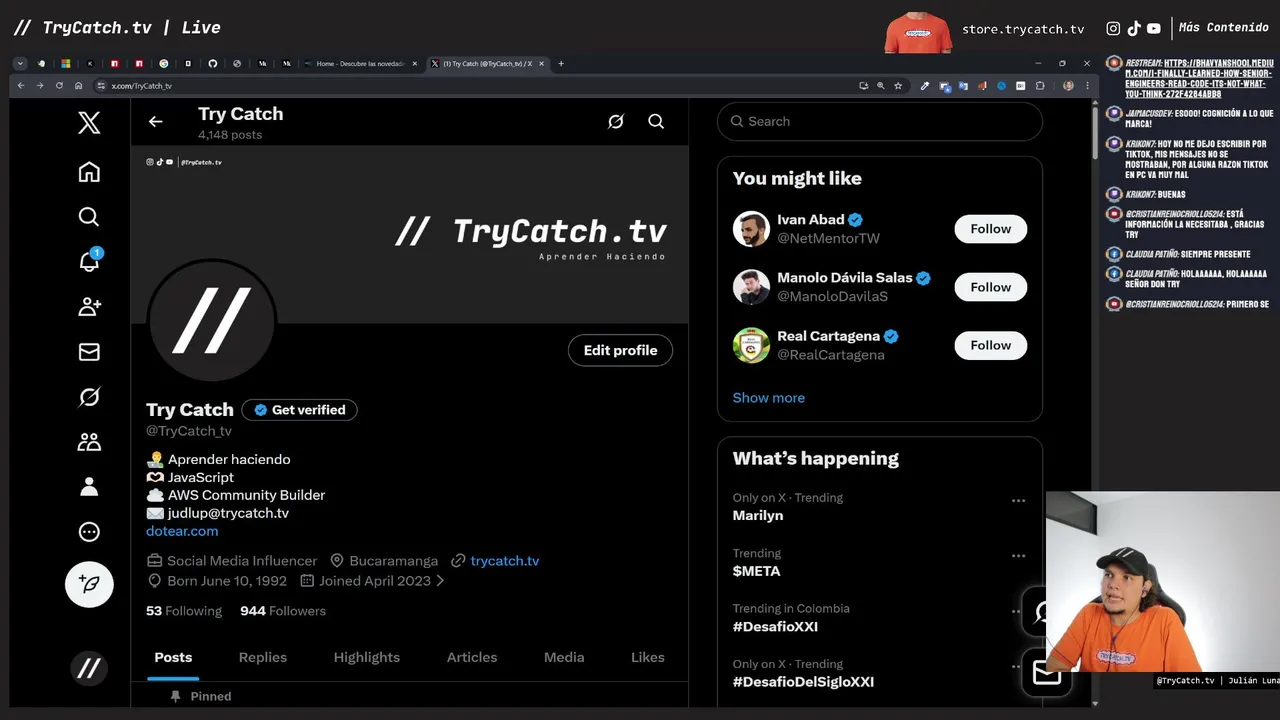The height and width of the screenshot is (720, 1280).
Task: Switch to the pinned Google tab
Action: coord(164,63)
